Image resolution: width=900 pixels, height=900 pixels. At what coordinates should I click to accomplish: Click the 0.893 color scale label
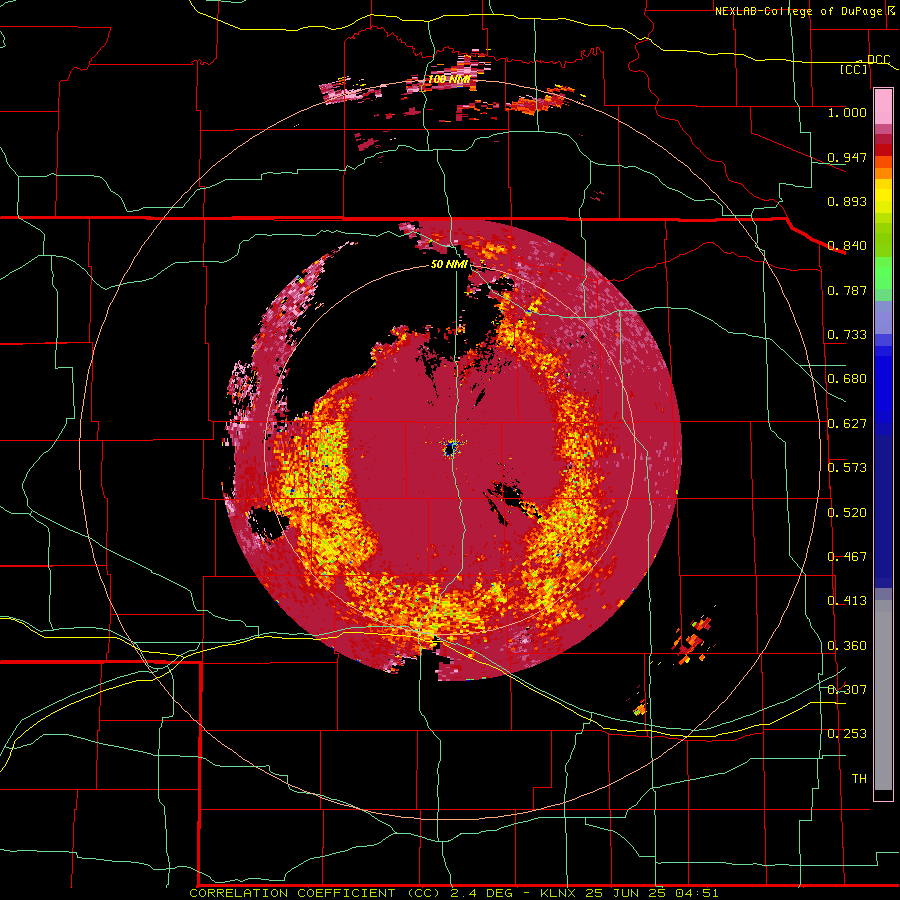[x=847, y=201]
